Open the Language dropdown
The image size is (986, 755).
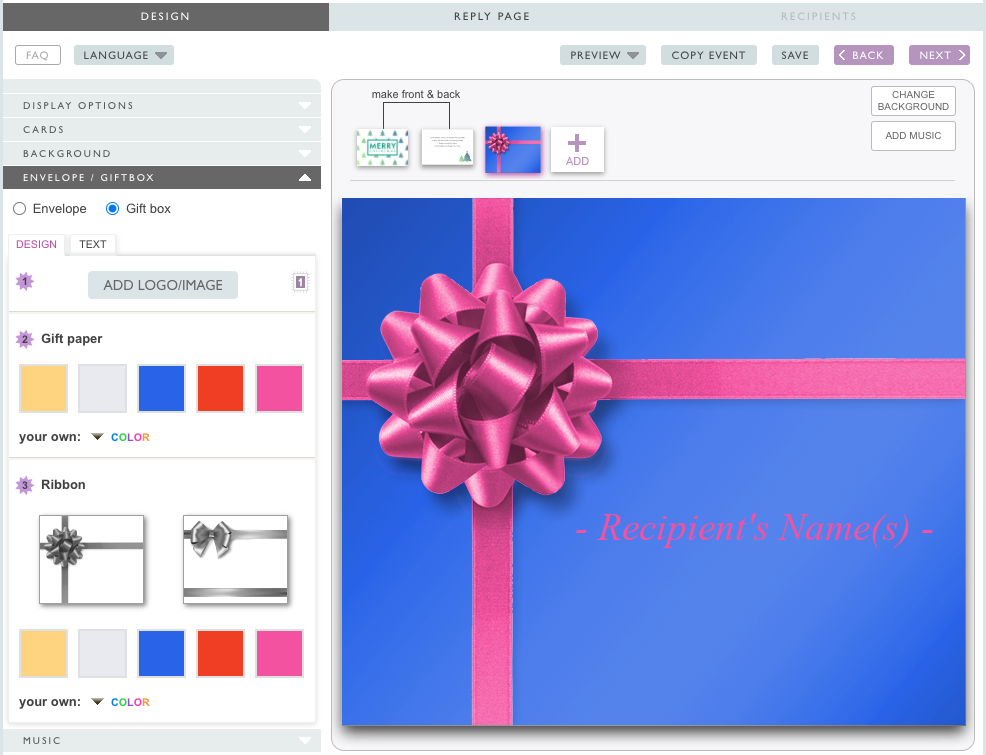[124, 55]
